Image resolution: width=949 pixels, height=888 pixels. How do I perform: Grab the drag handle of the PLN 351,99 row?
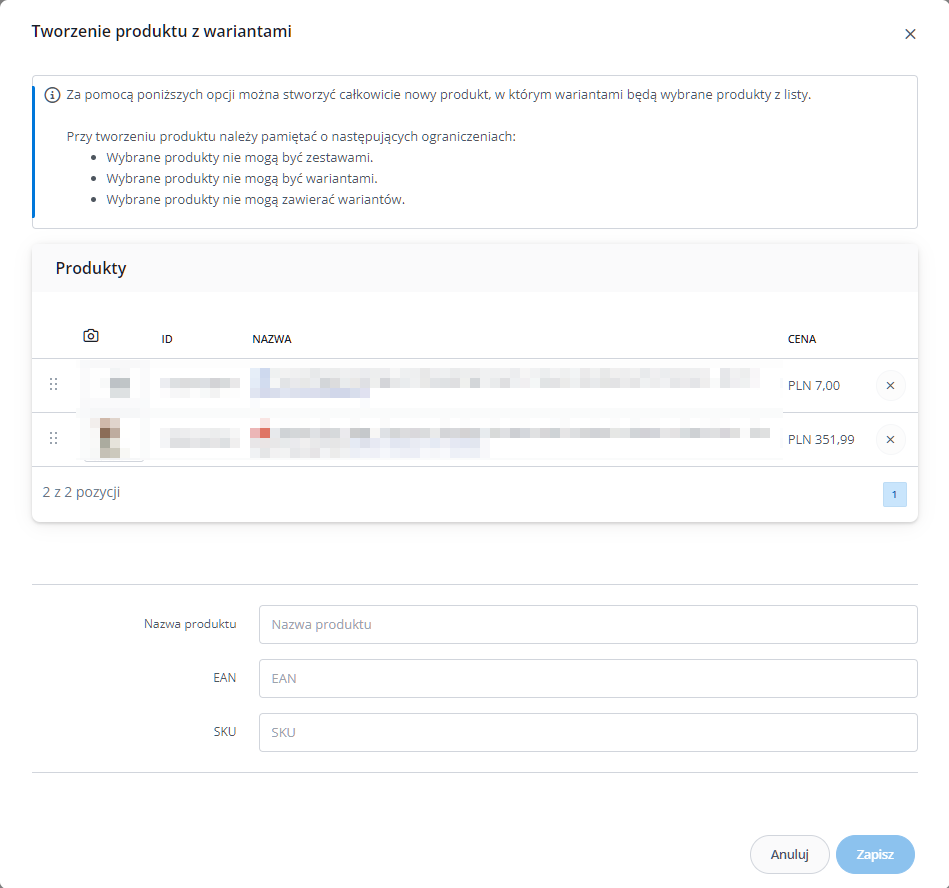pos(53,438)
